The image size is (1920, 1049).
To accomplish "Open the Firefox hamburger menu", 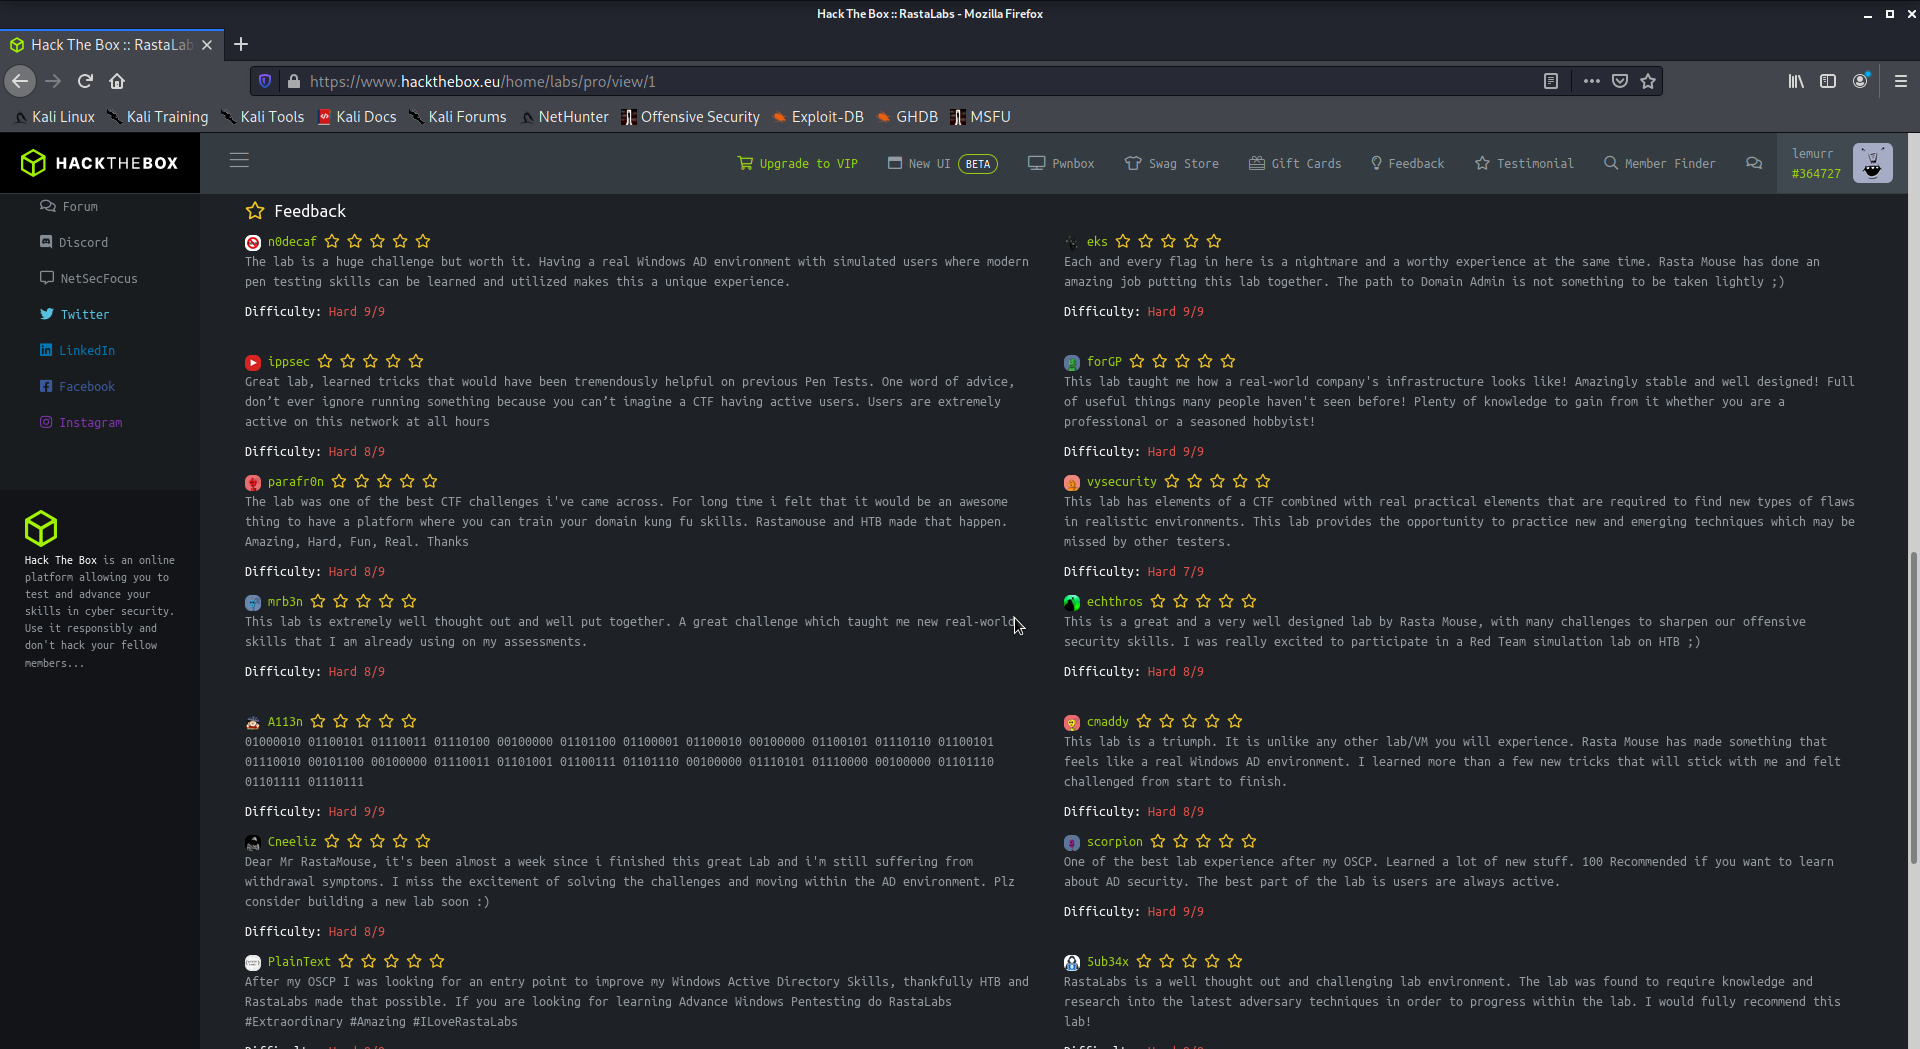I will point(1901,81).
